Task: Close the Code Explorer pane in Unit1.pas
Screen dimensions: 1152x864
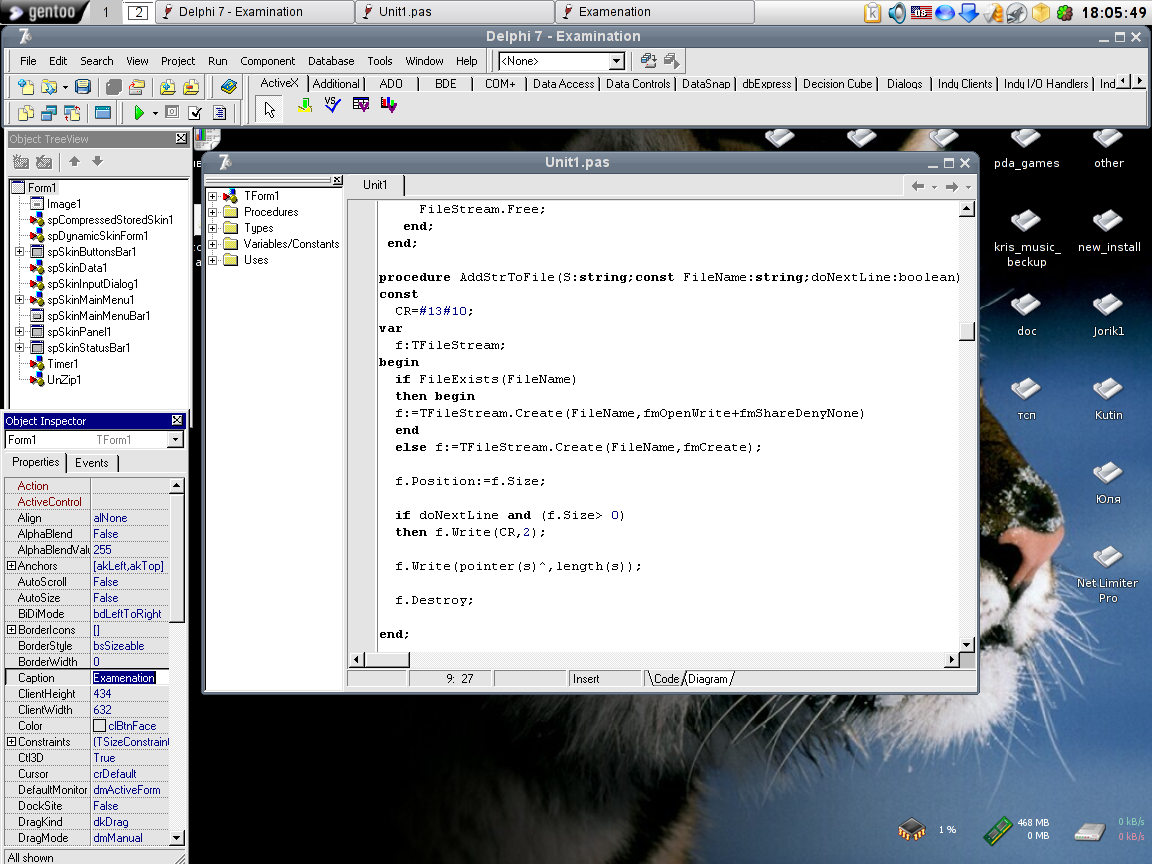Action: (337, 180)
